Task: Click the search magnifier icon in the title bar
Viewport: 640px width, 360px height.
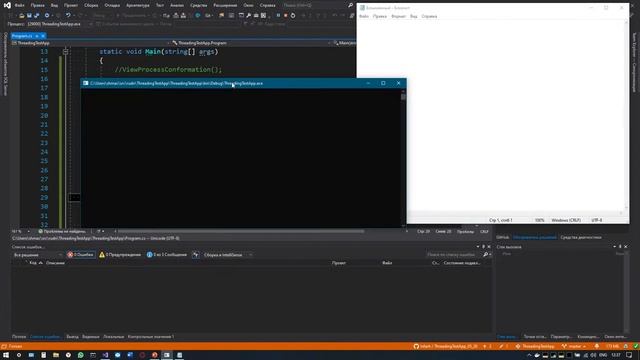Action: pyautogui.click(x=350, y=5)
